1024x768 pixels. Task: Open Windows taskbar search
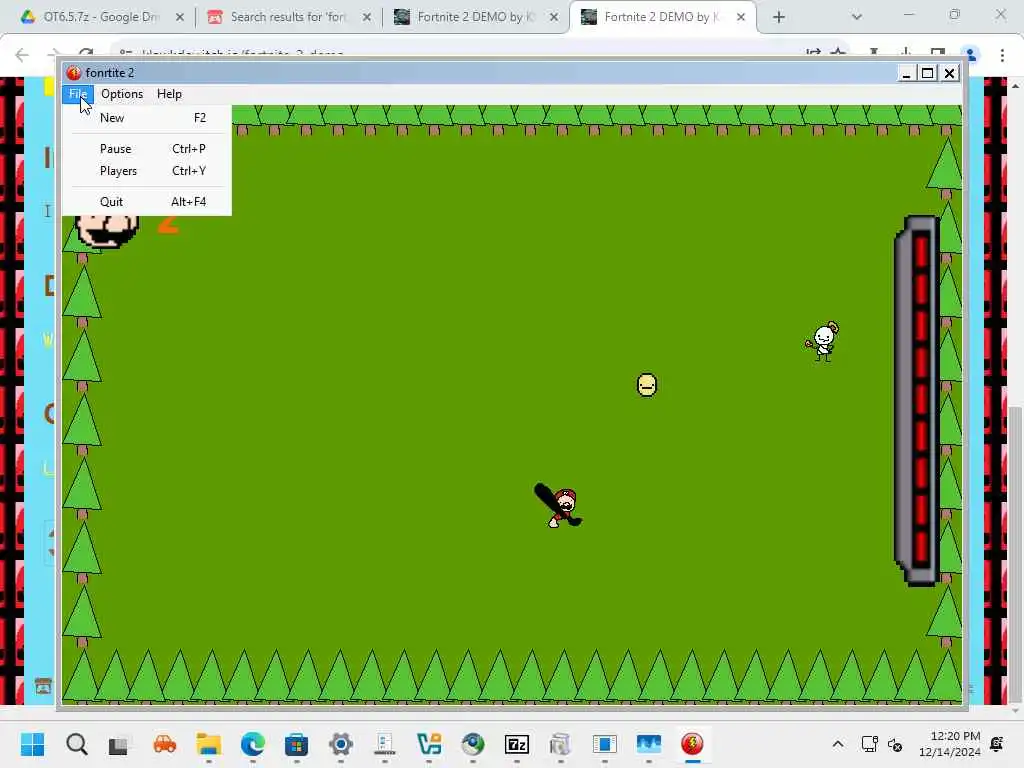click(76, 744)
